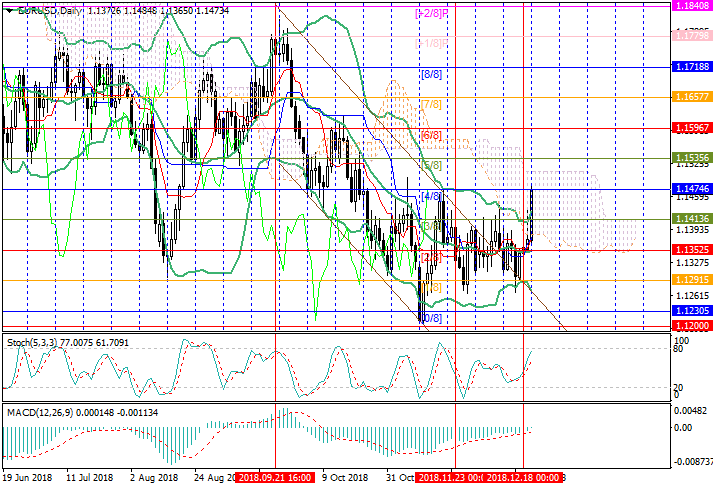Select the 1.18408 price tag on axis
The height and width of the screenshot is (489, 713).
pos(691,5)
